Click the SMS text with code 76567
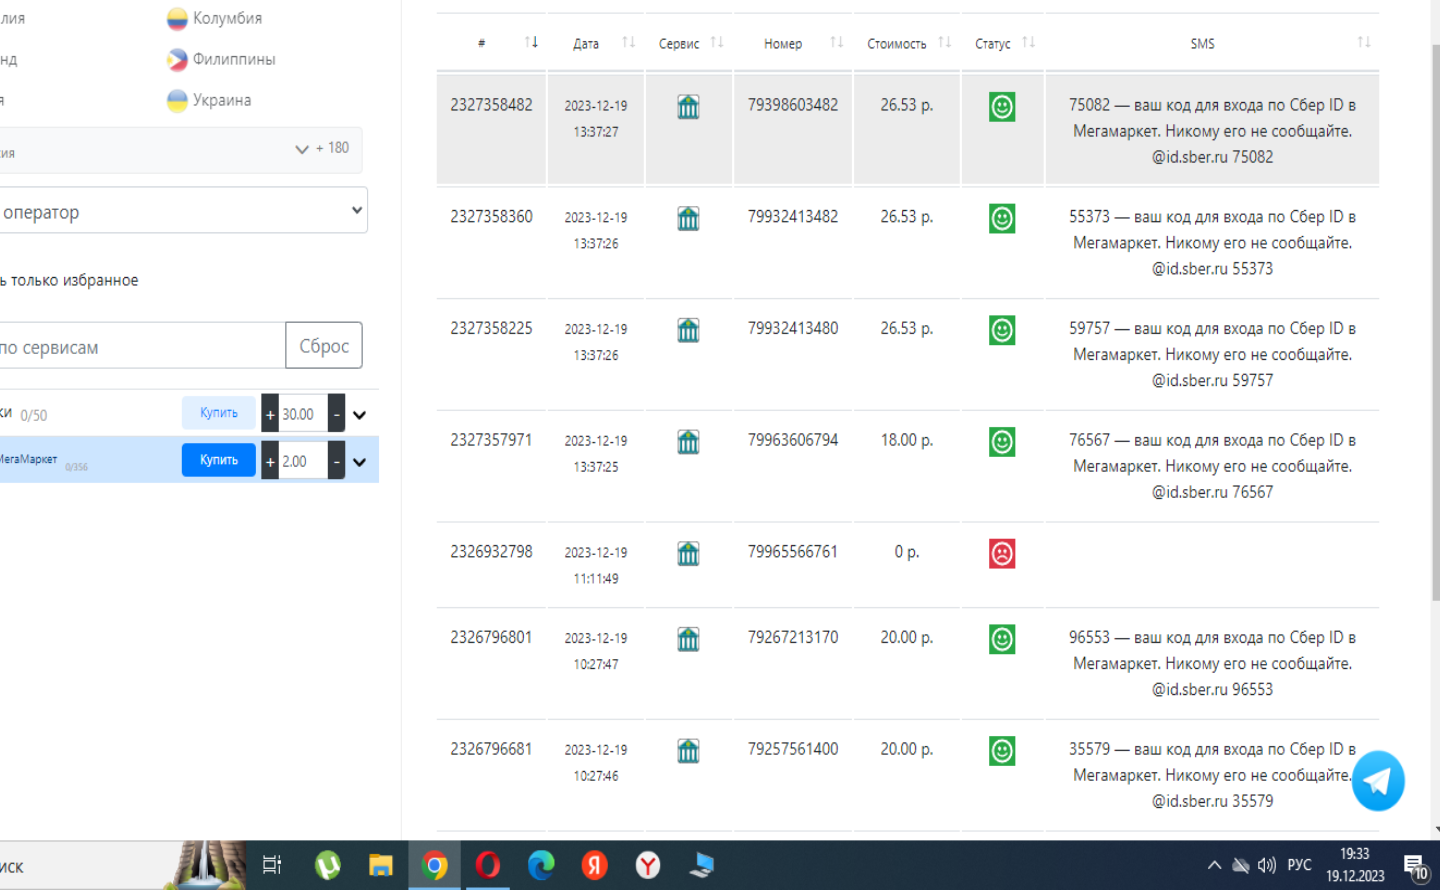 click(1212, 466)
